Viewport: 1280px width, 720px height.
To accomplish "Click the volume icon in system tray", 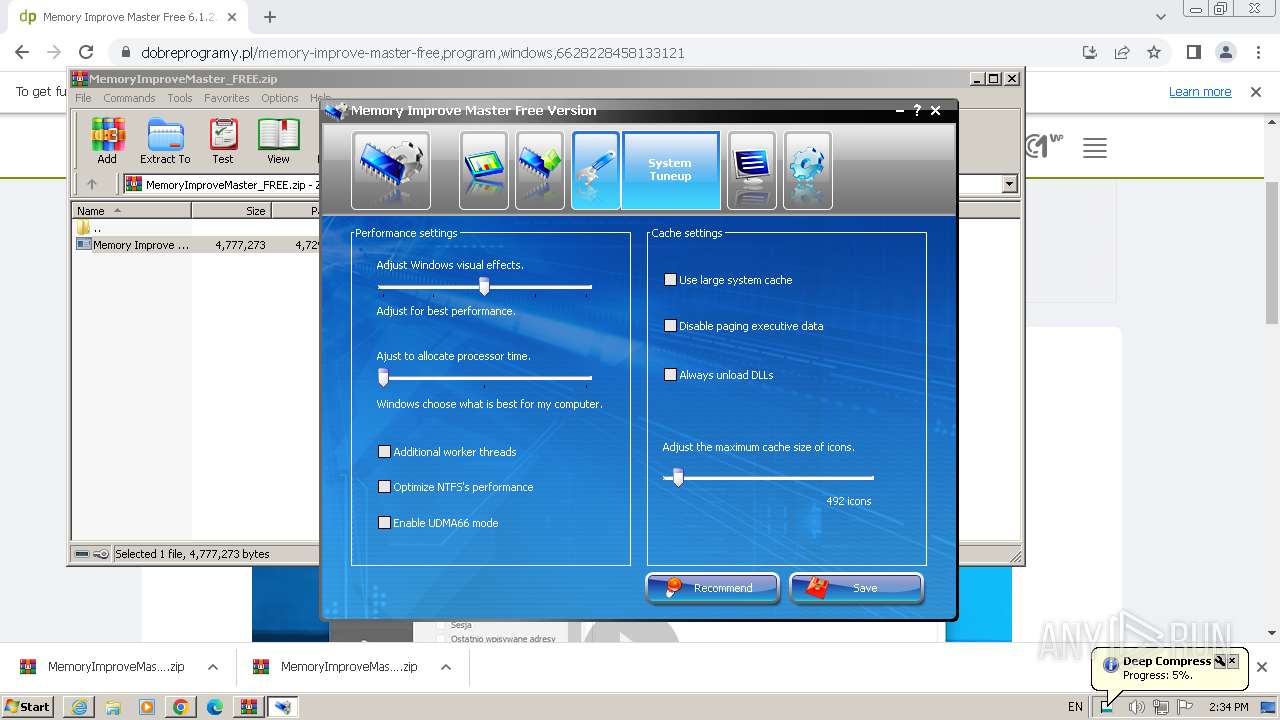I will (x=1136, y=707).
